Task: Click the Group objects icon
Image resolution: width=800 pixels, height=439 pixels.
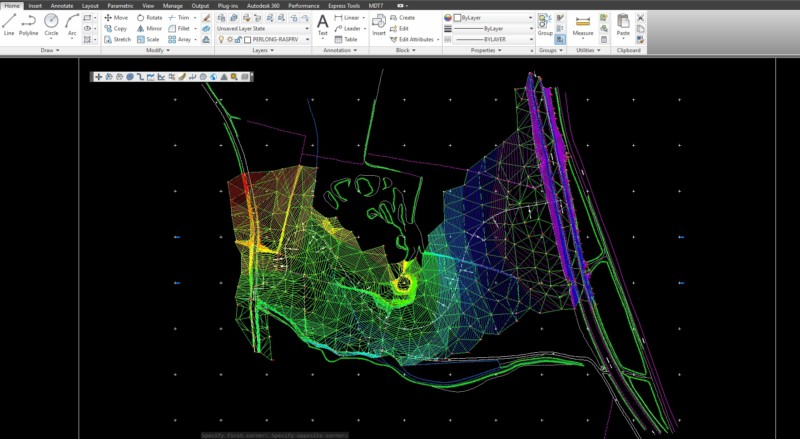Action: pyautogui.click(x=544, y=23)
